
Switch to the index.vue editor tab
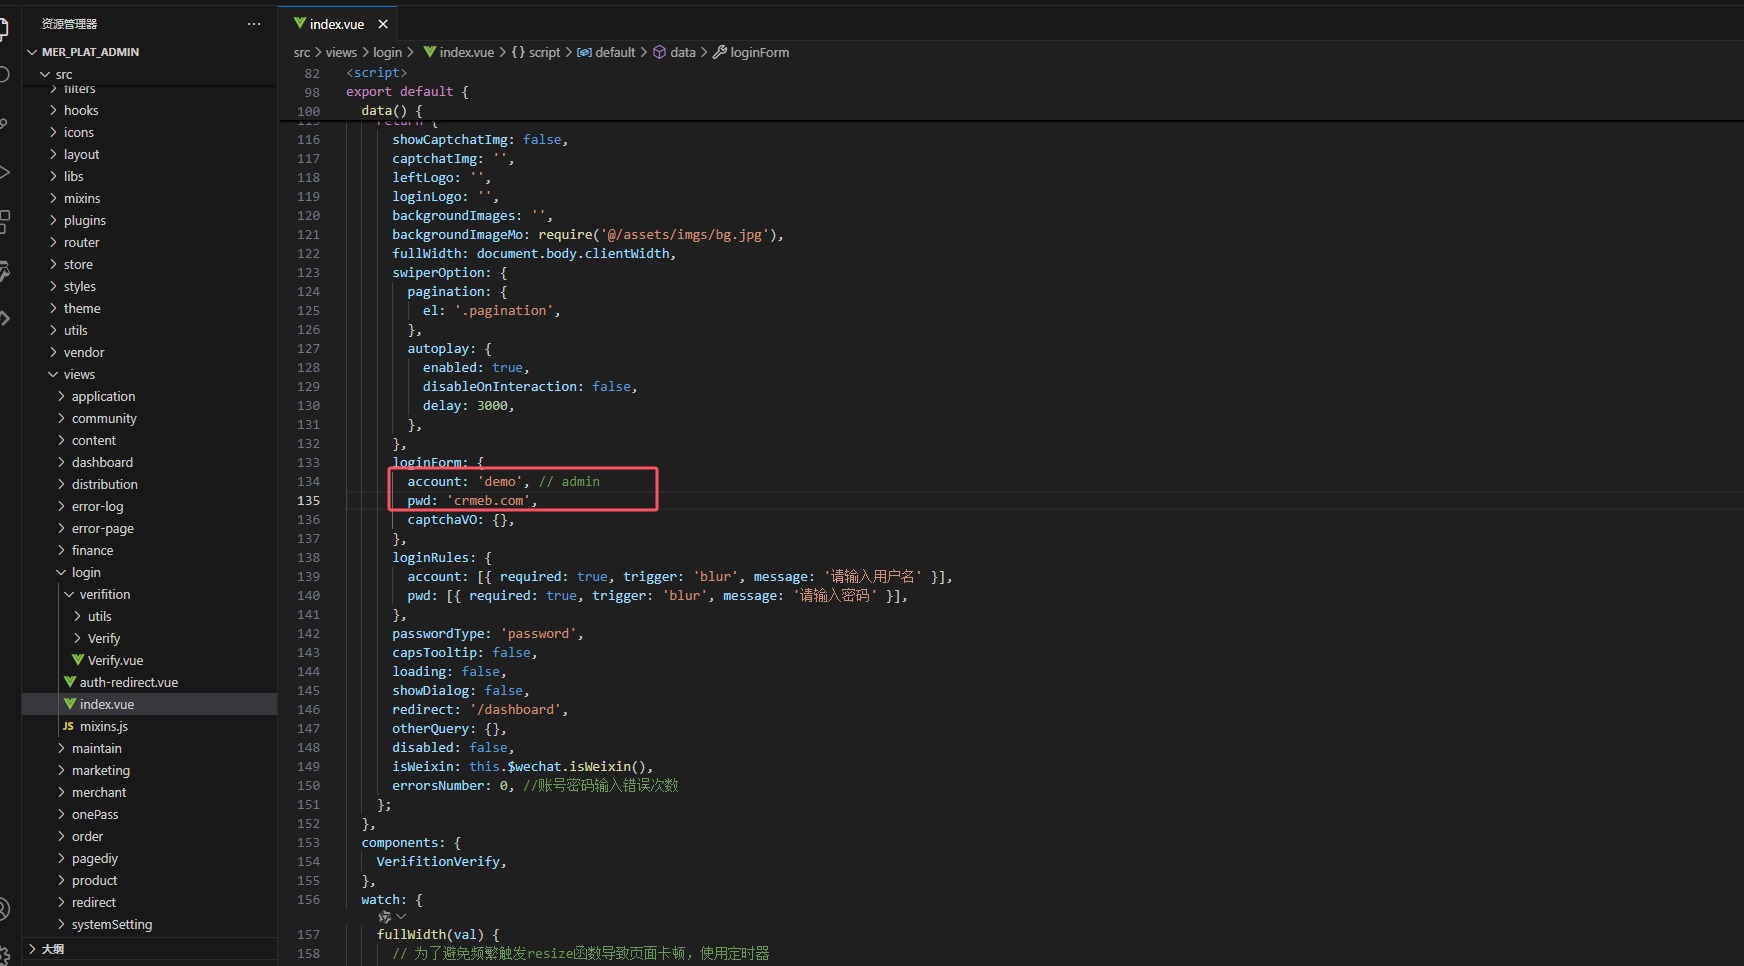point(337,24)
